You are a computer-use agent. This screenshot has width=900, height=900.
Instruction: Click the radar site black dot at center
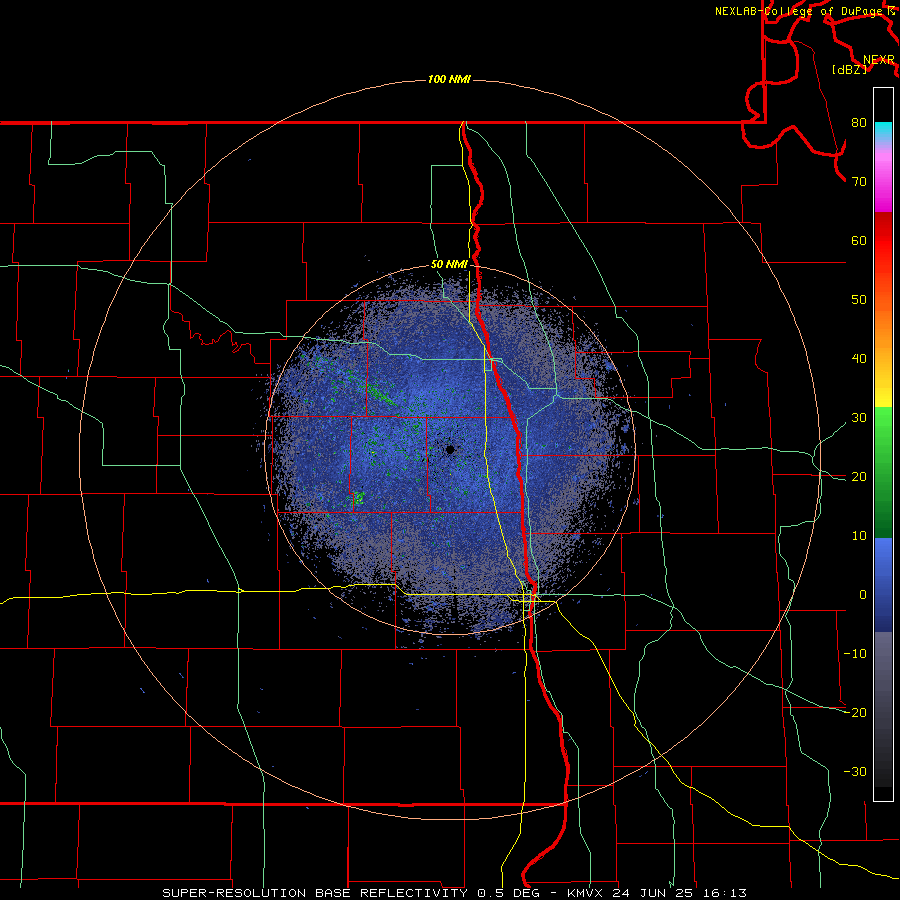pyautogui.click(x=450, y=449)
